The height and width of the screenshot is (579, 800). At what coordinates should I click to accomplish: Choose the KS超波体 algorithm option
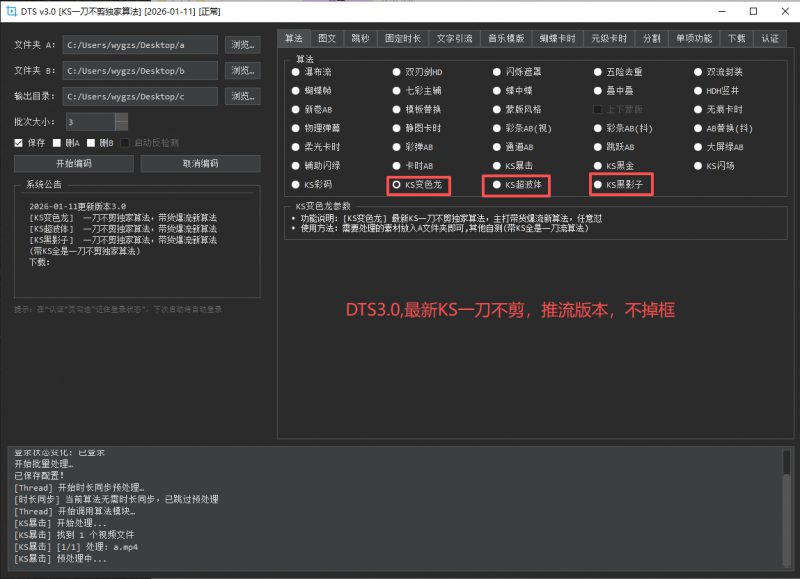498,185
